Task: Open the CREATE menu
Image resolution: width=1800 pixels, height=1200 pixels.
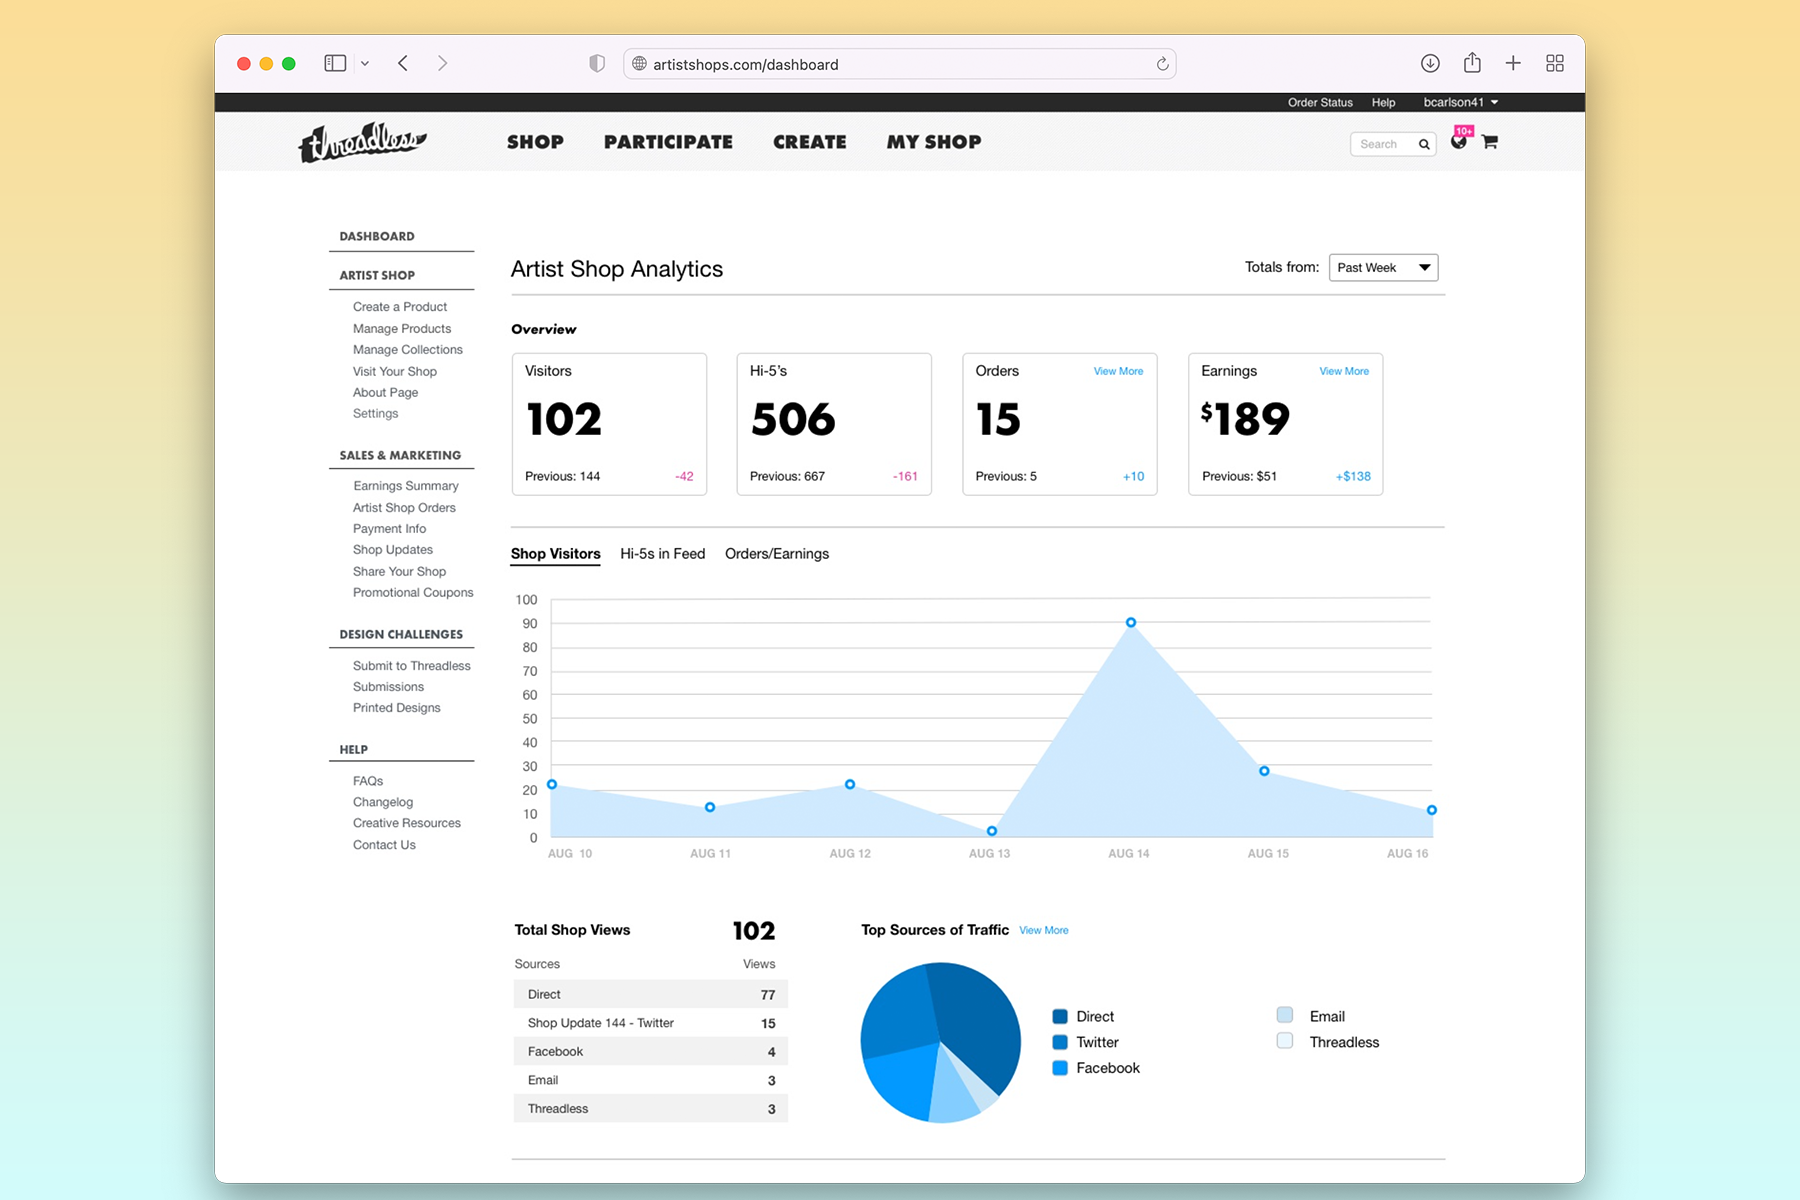Action: (810, 142)
